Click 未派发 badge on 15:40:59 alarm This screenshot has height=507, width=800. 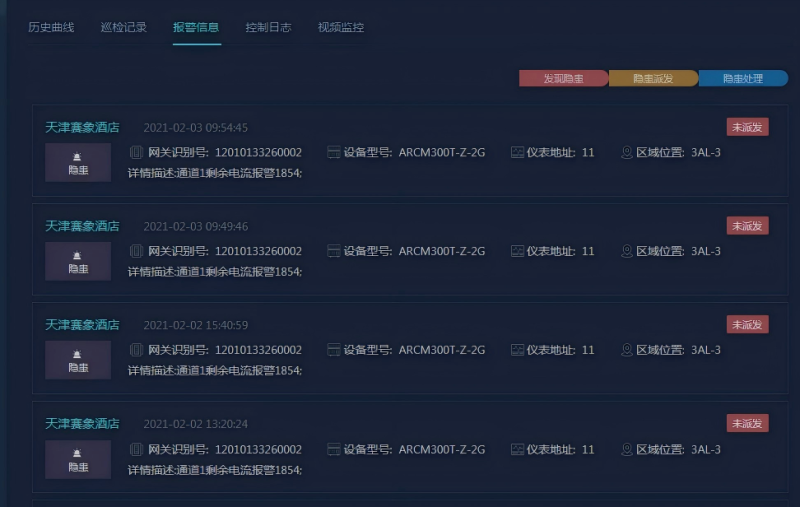[747, 324]
